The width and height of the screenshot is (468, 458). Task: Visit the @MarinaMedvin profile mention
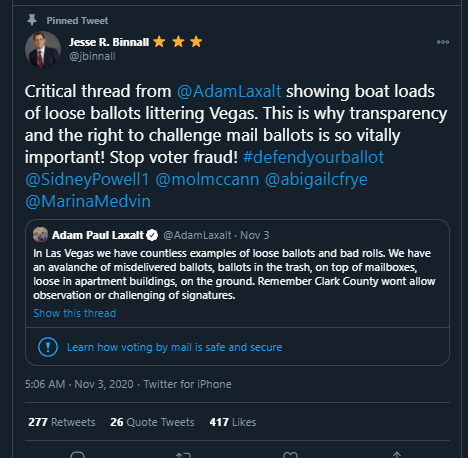coord(88,201)
